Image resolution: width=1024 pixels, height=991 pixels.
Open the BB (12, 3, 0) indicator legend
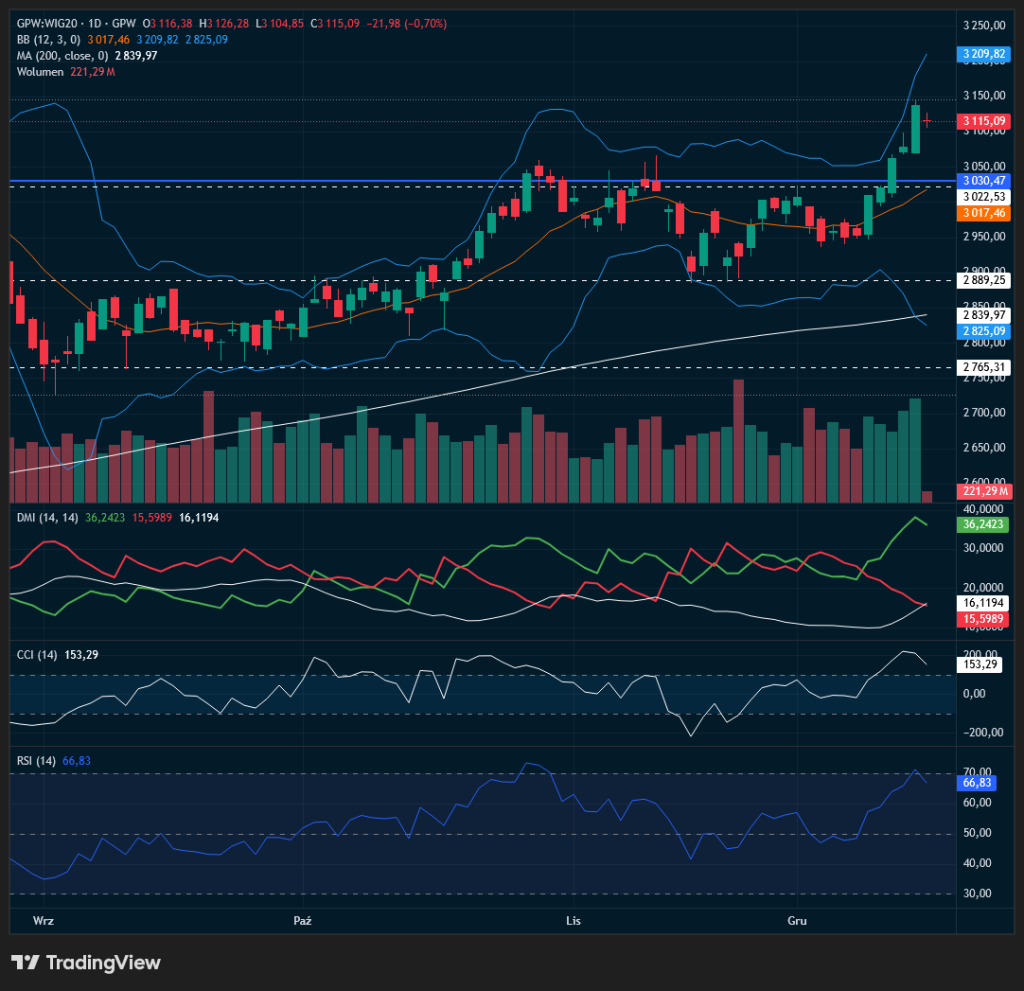(x=50, y=39)
